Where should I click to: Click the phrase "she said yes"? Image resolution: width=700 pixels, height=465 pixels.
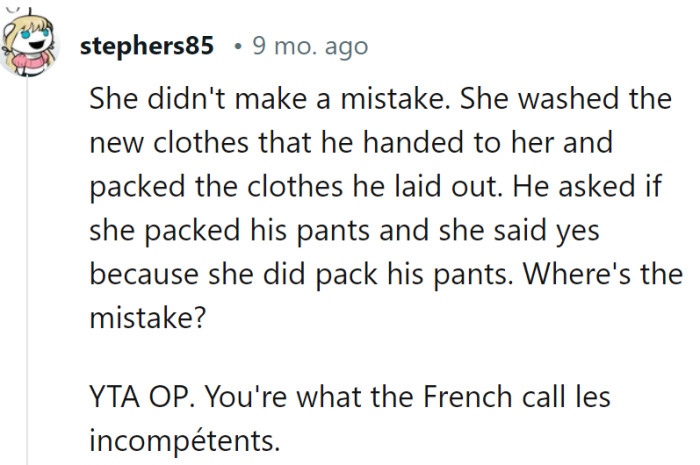519,231
